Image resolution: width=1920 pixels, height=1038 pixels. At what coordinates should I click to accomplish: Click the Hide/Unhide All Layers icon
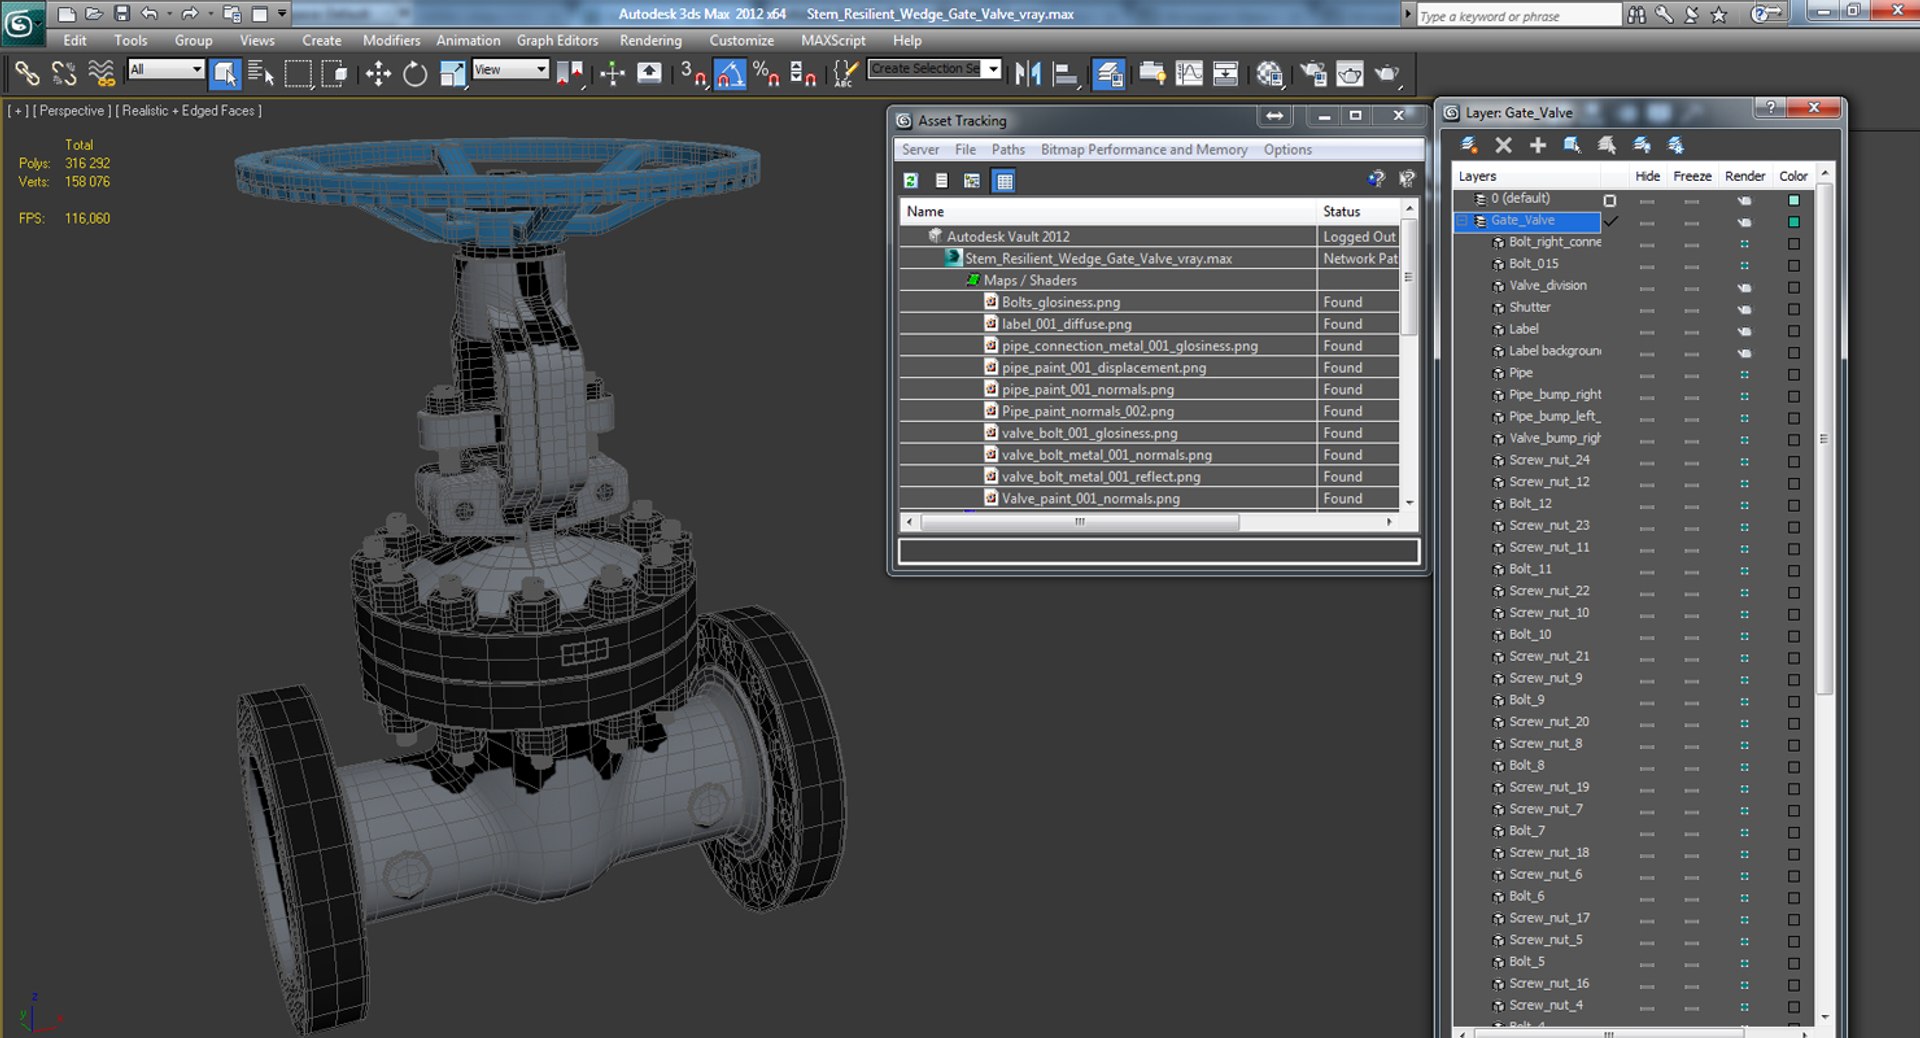coord(1642,145)
